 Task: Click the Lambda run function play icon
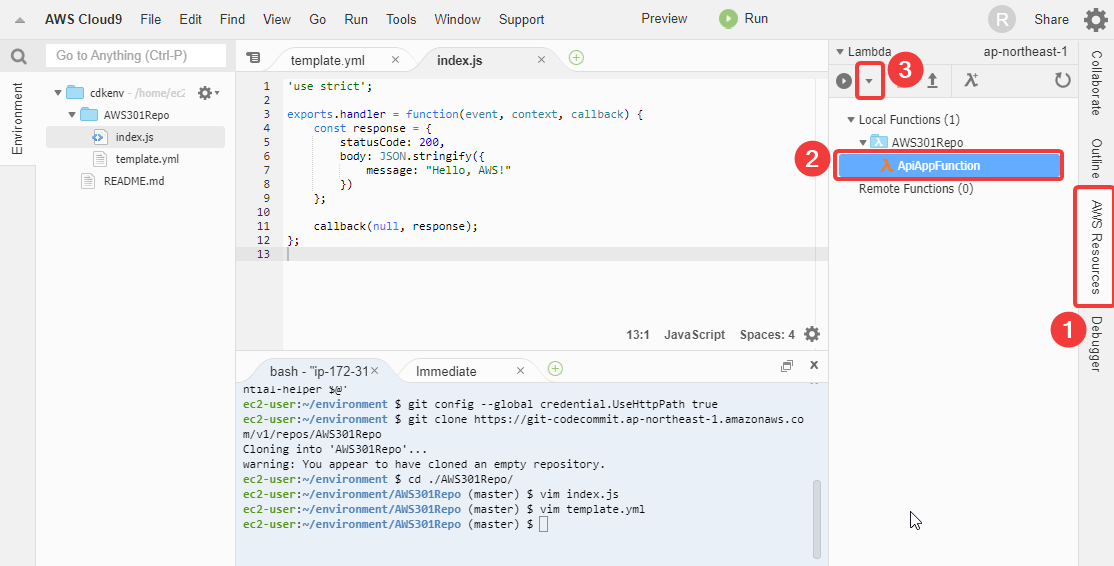843,81
